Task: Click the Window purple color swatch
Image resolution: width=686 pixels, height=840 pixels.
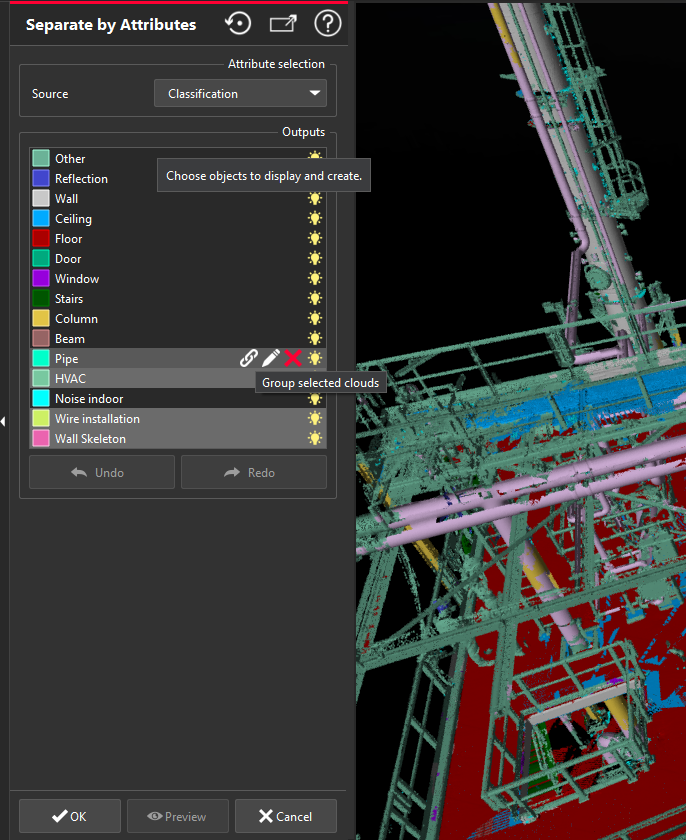Action: click(x=41, y=278)
